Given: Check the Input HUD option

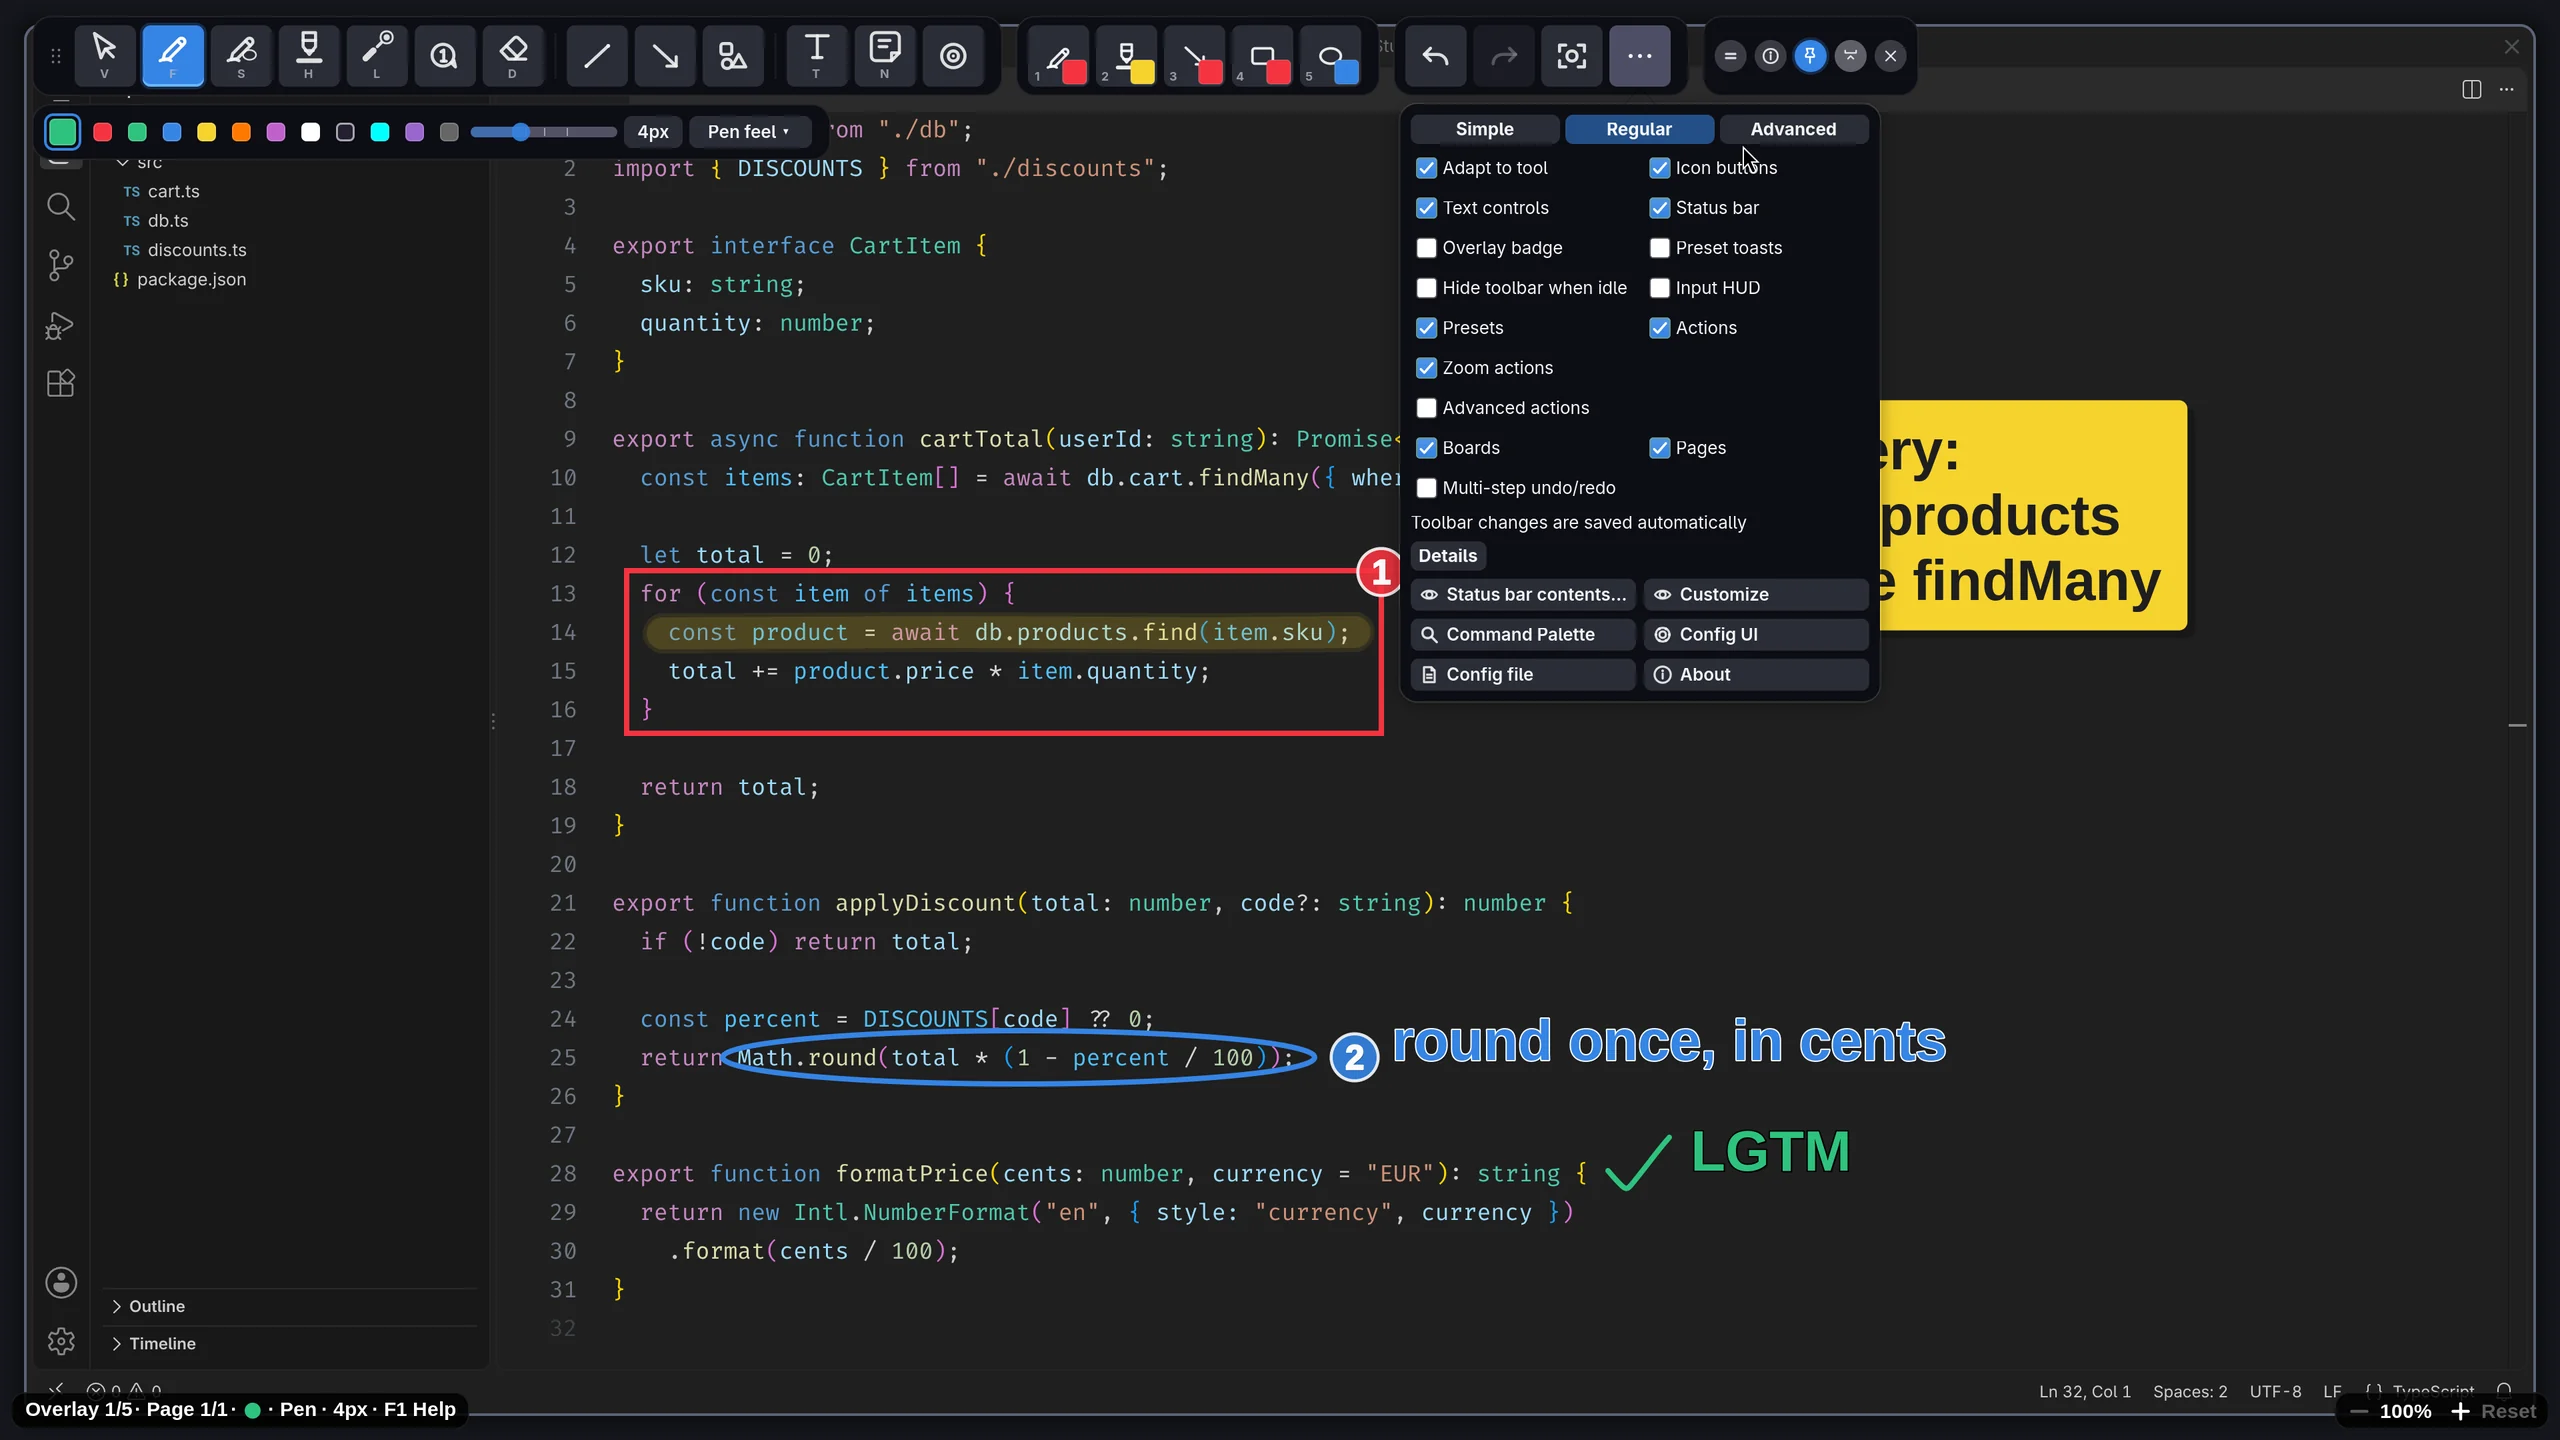Looking at the screenshot, I should point(1660,288).
